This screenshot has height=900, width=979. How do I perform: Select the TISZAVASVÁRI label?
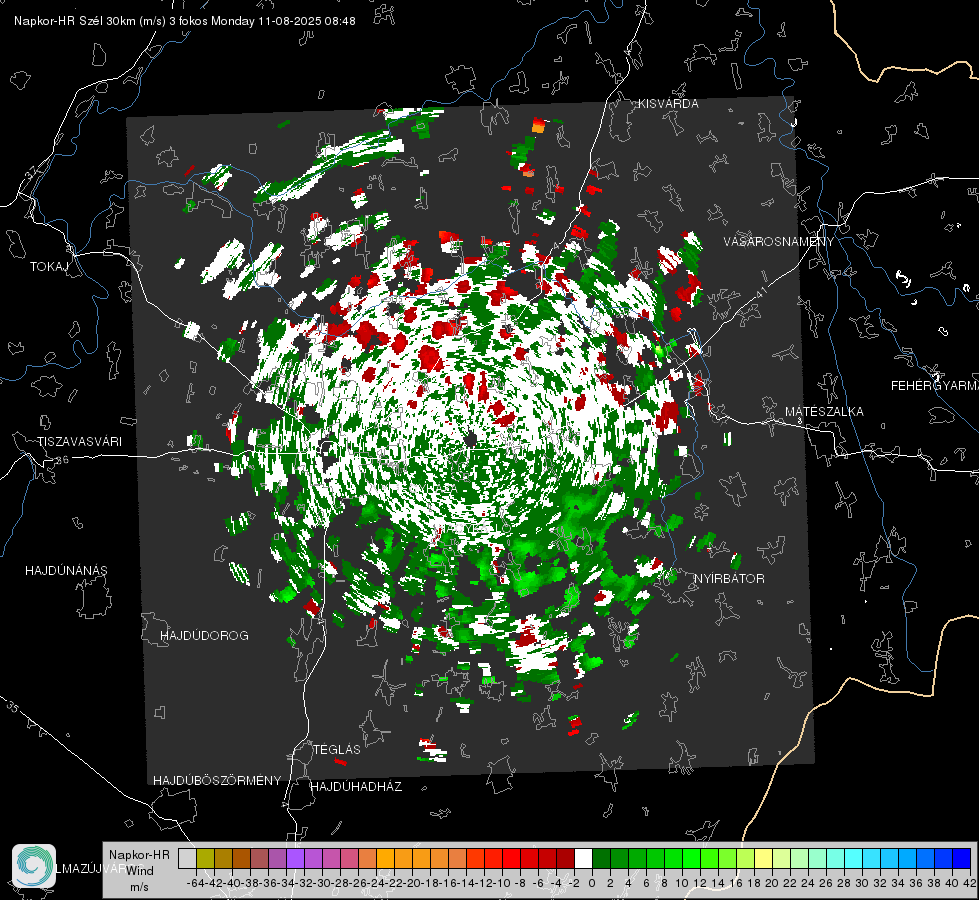(80, 442)
